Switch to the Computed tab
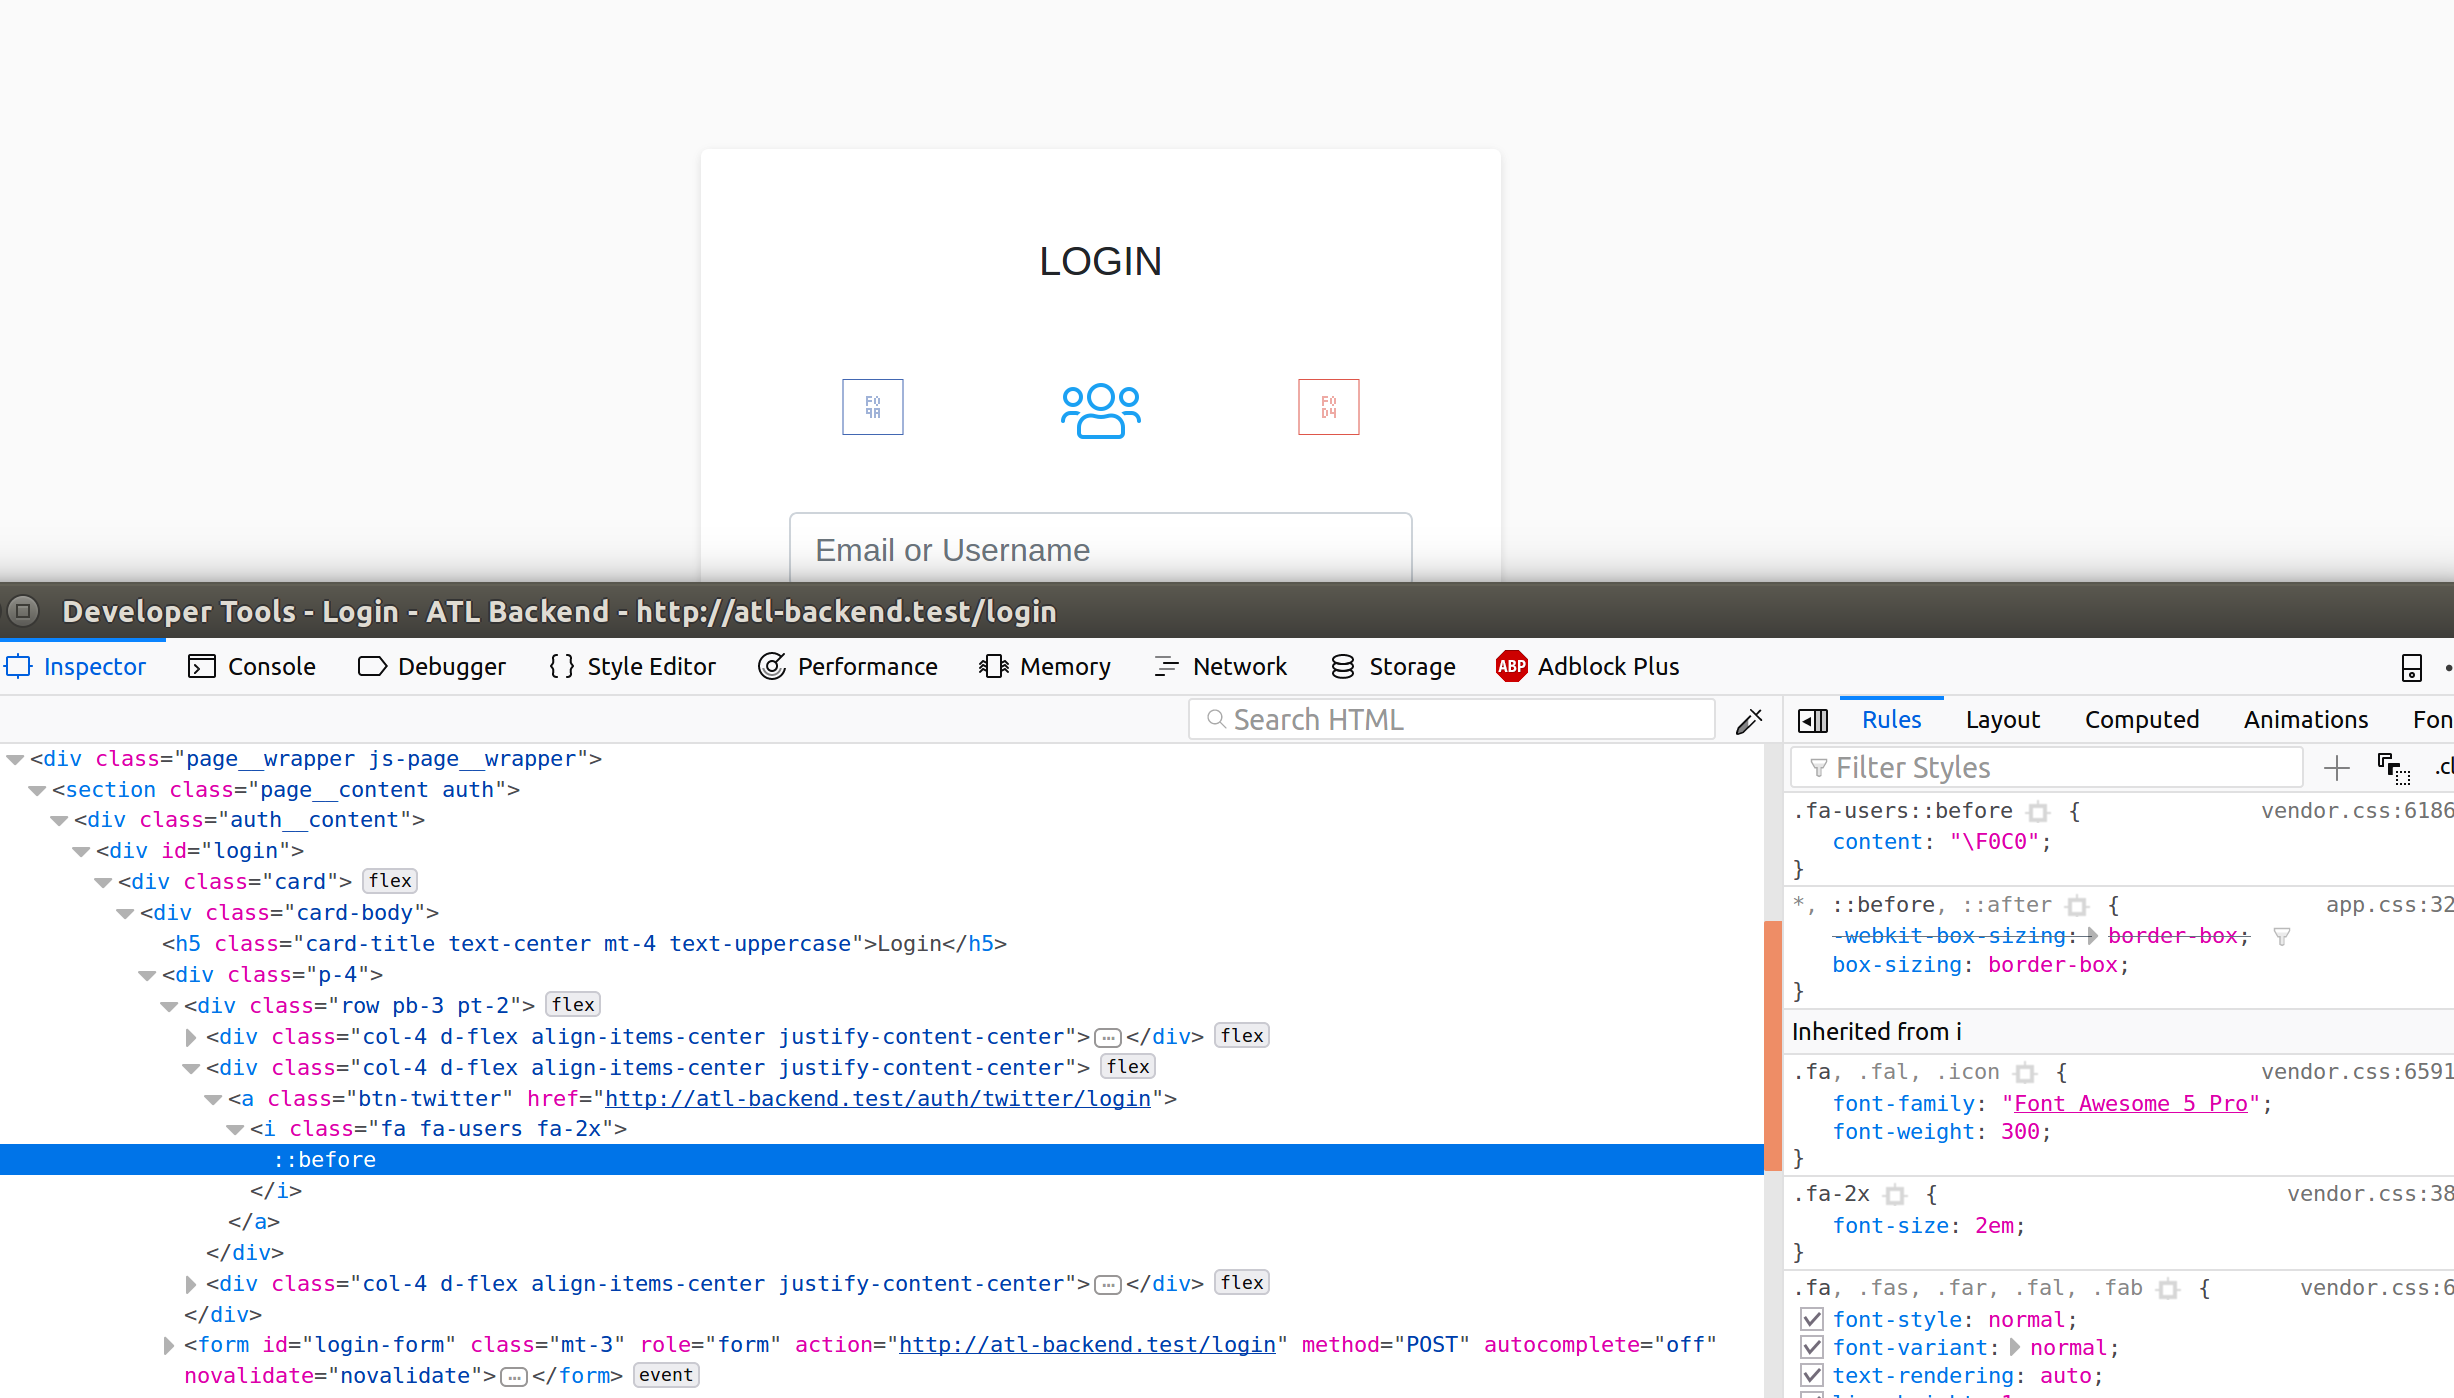This screenshot has width=2454, height=1398. tap(2141, 719)
